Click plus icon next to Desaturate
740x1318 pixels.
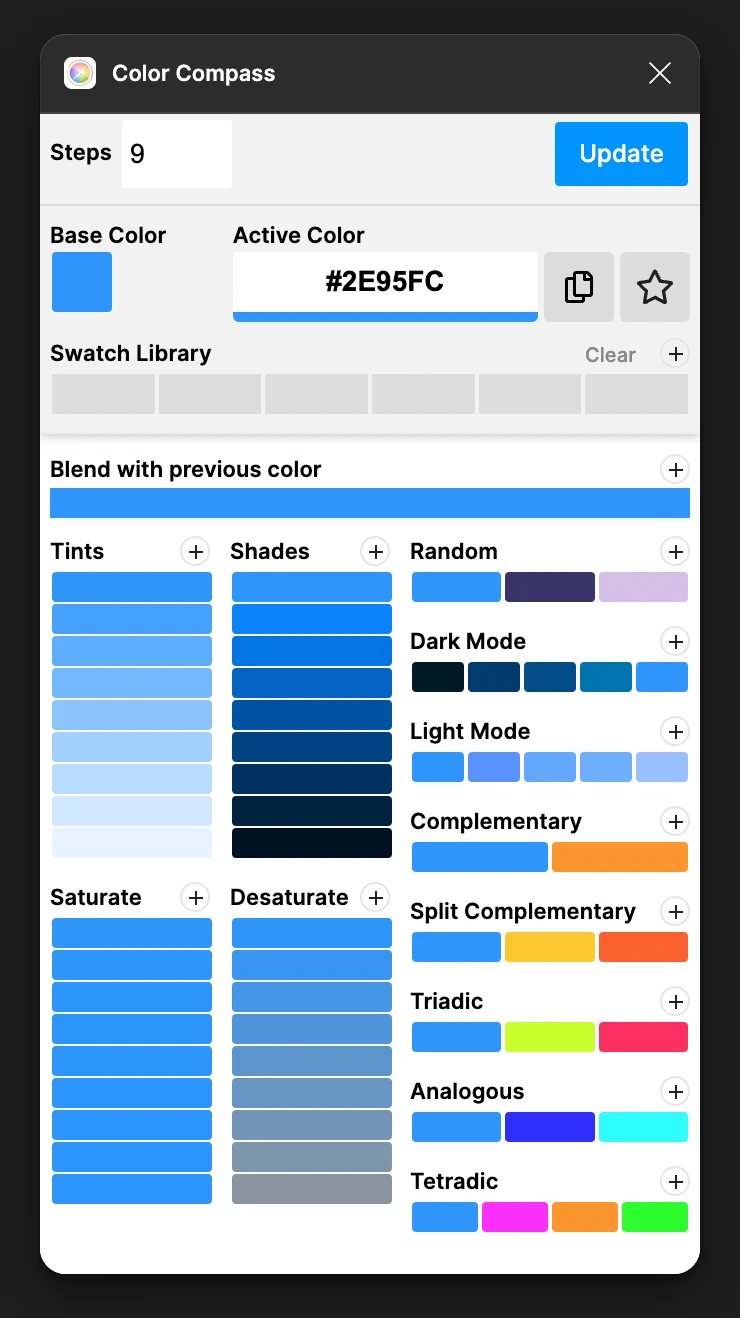(375, 897)
